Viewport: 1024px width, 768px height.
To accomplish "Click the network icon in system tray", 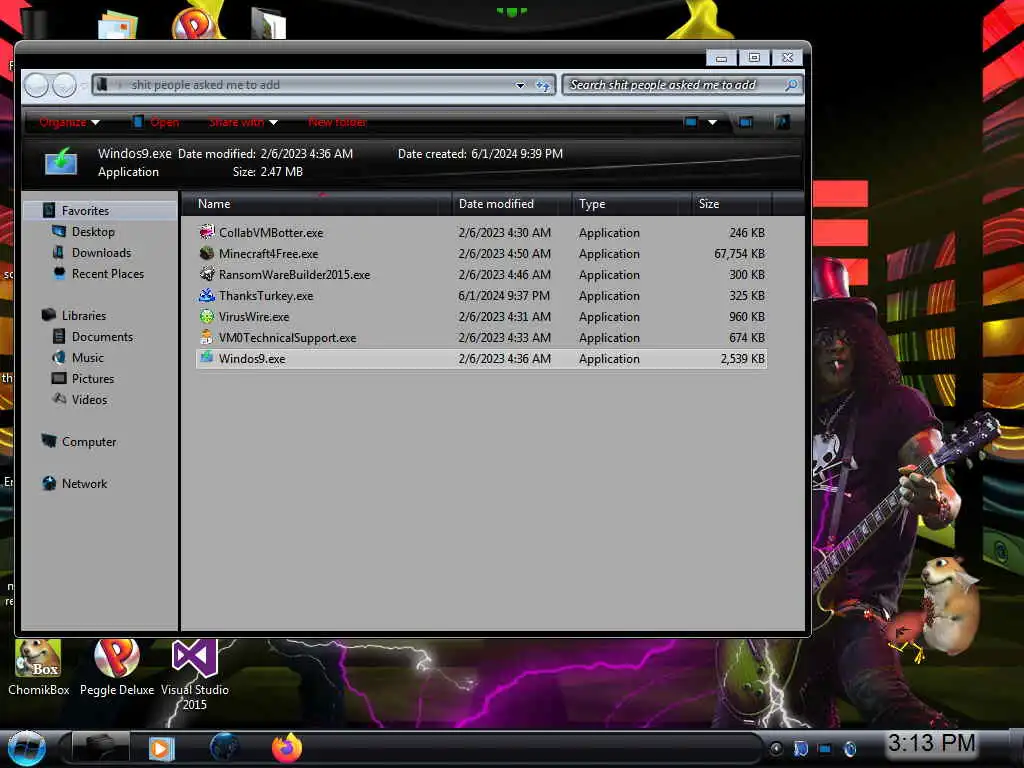I will pos(825,748).
